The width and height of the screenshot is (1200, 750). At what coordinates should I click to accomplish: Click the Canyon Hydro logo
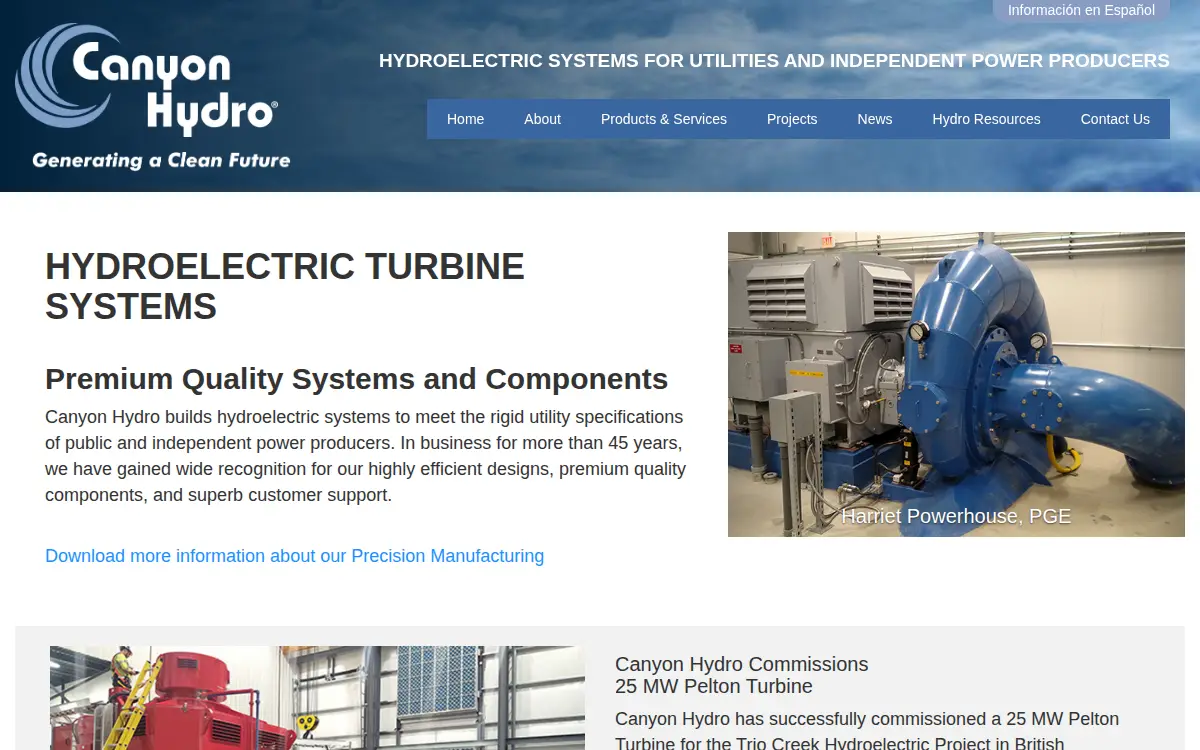153,97
